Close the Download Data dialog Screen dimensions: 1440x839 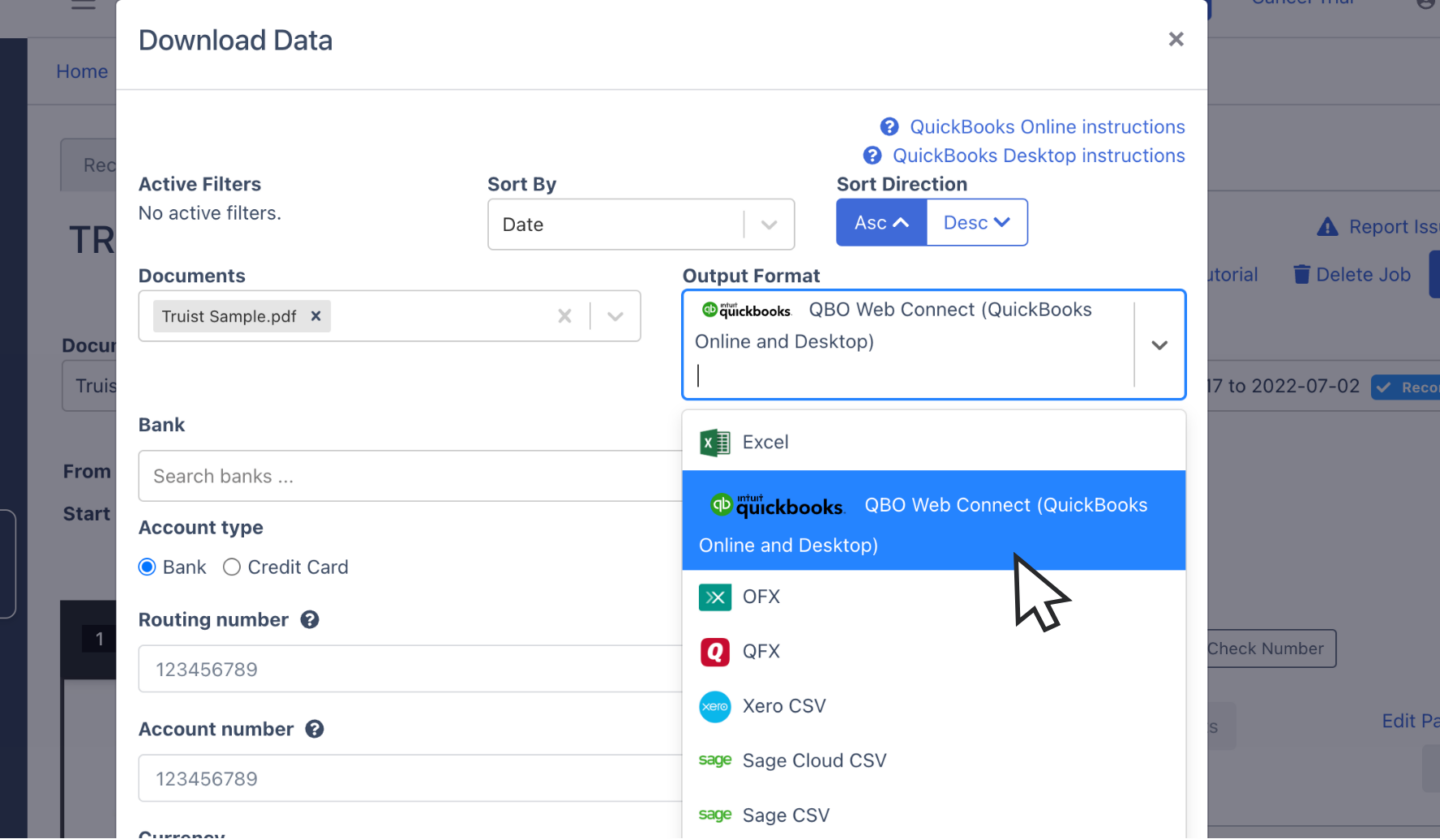[1176, 39]
